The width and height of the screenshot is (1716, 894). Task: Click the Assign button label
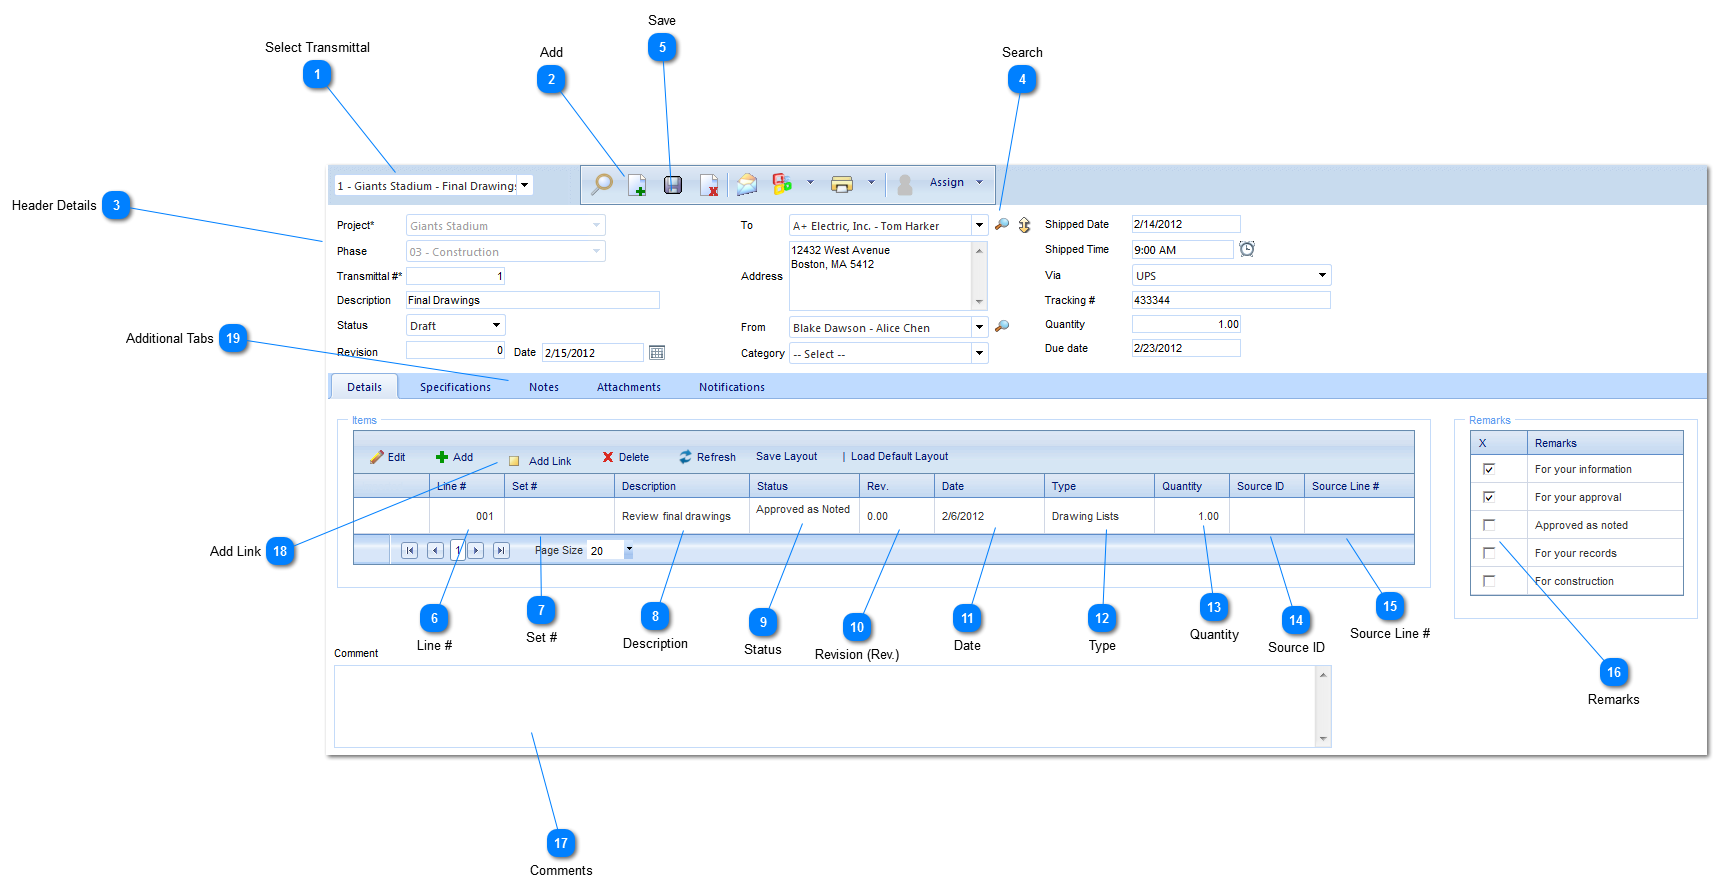coord(946,182)
